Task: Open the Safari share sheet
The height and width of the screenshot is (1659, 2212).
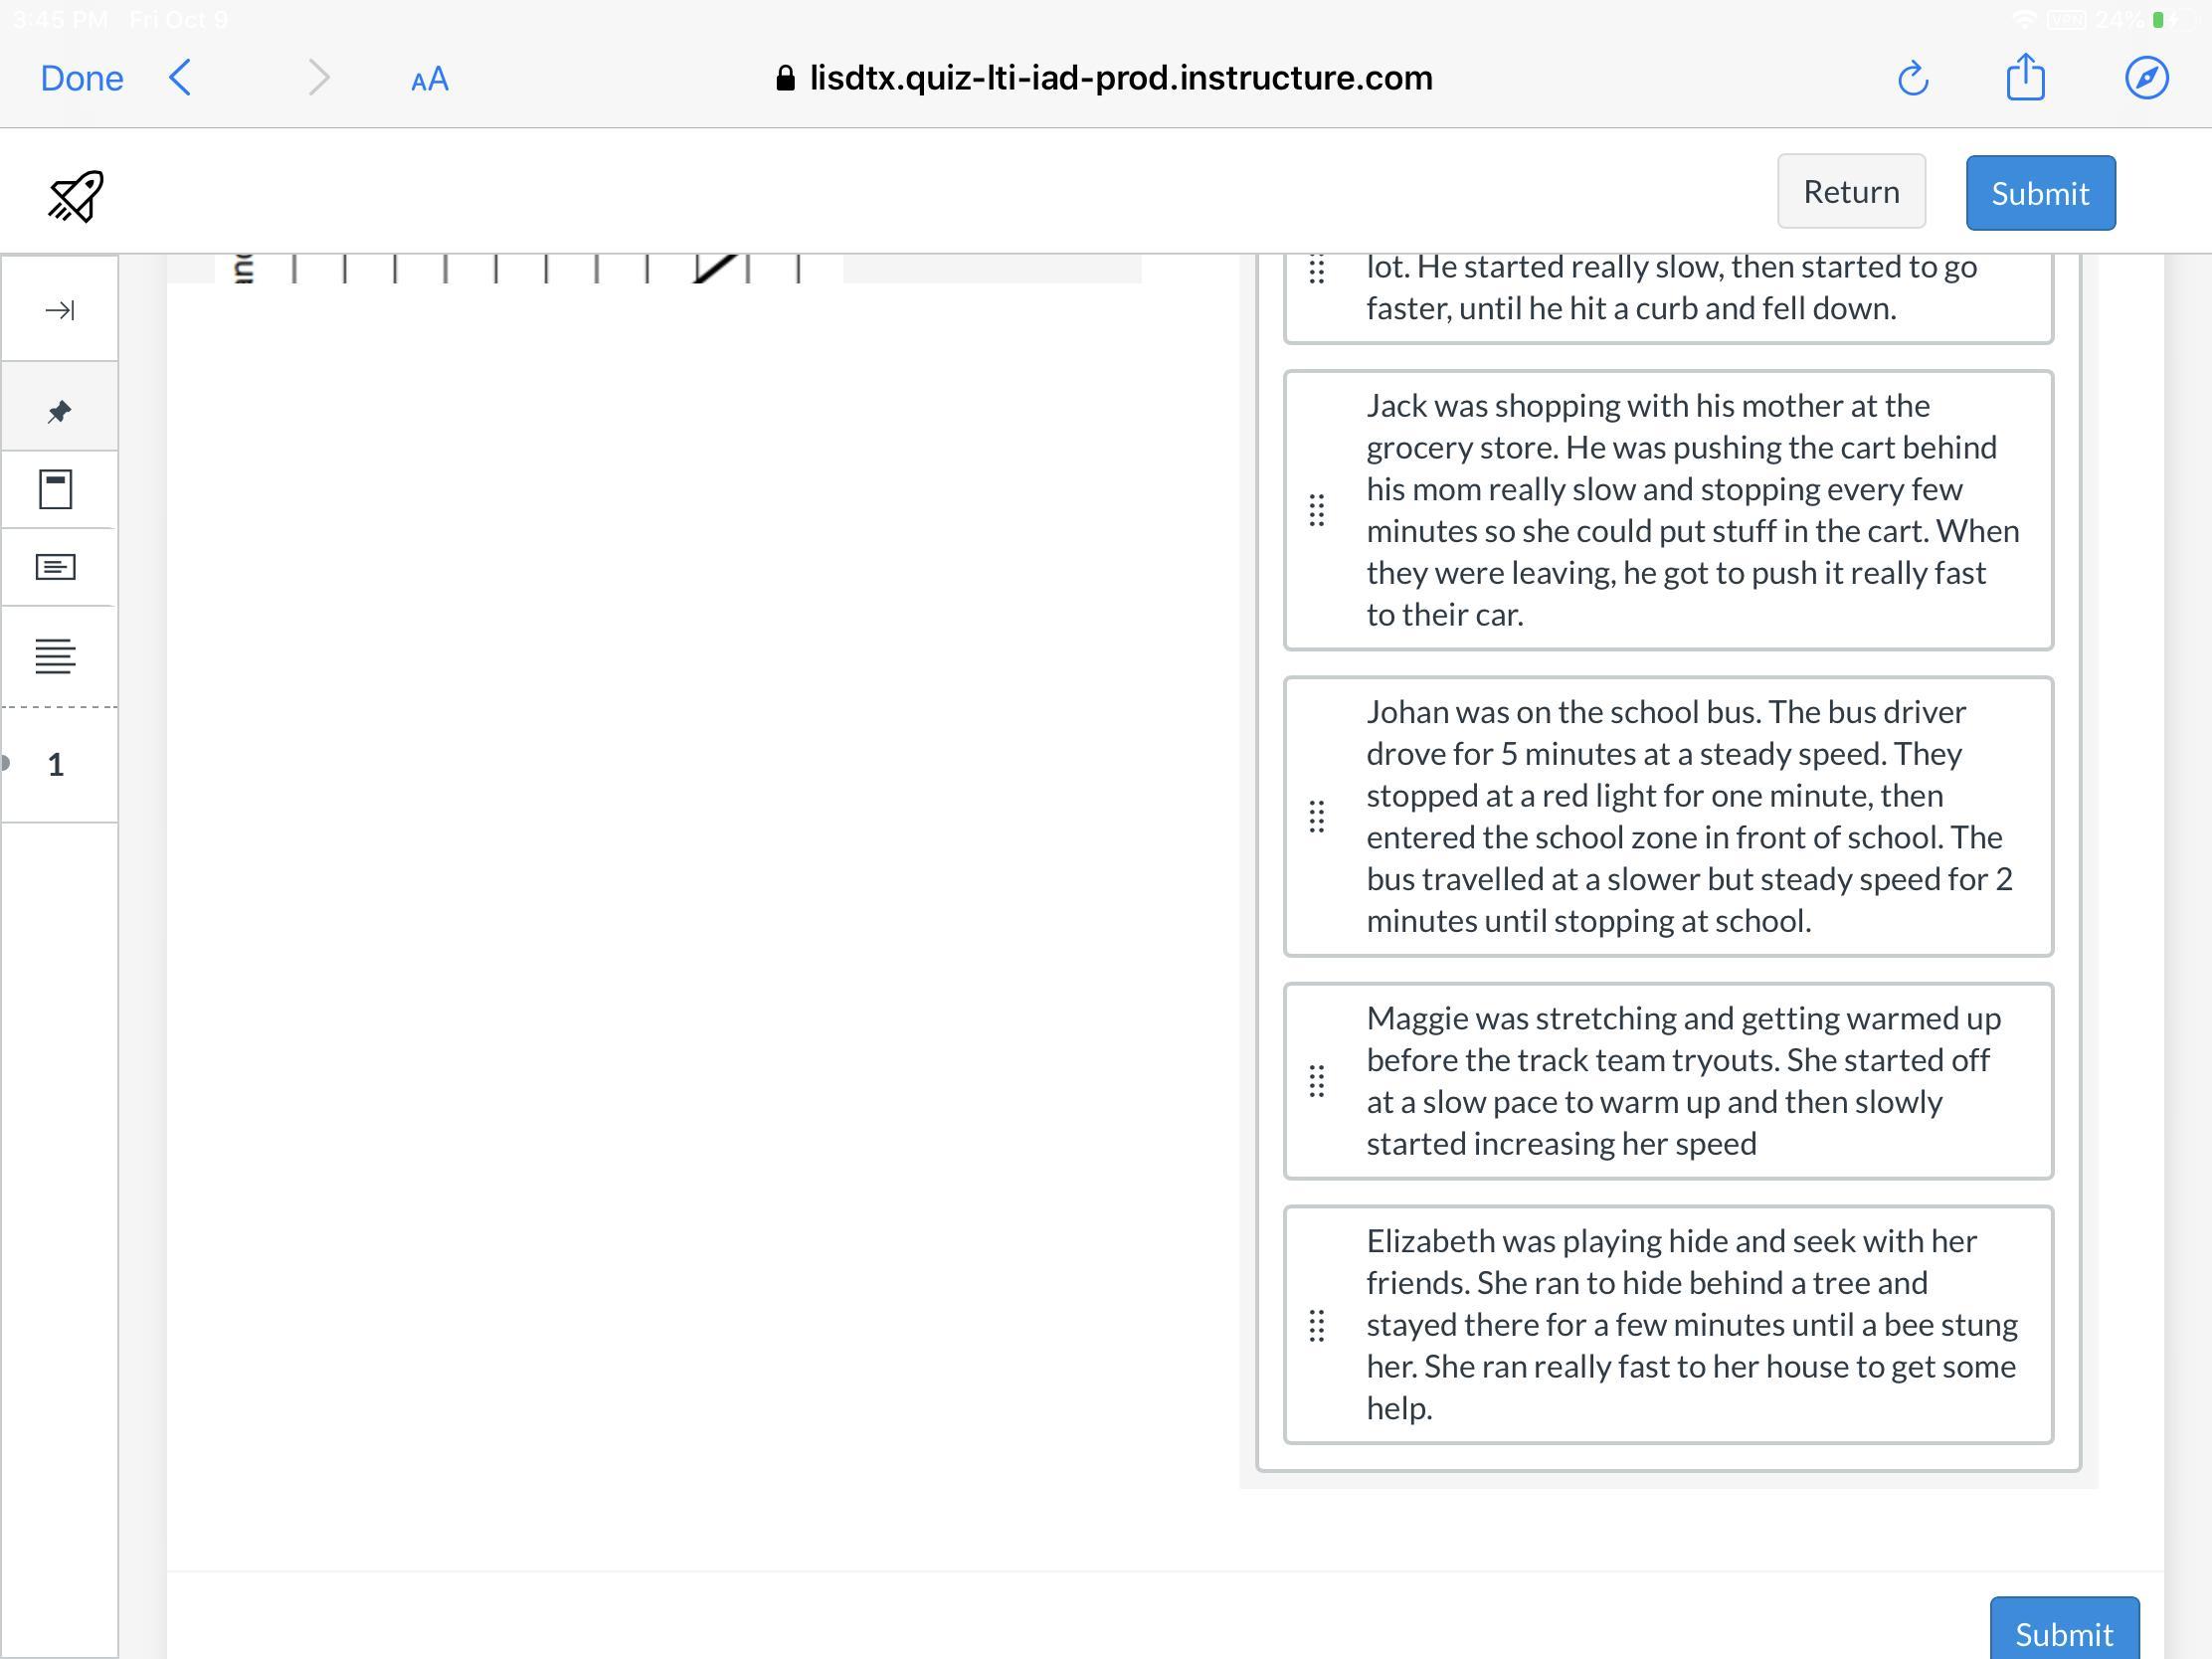Action: coord(2025,77)
